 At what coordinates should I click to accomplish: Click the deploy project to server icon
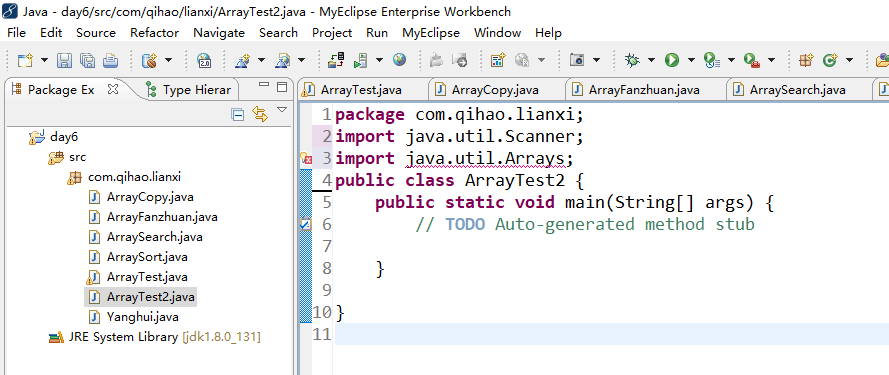(336, 60)
